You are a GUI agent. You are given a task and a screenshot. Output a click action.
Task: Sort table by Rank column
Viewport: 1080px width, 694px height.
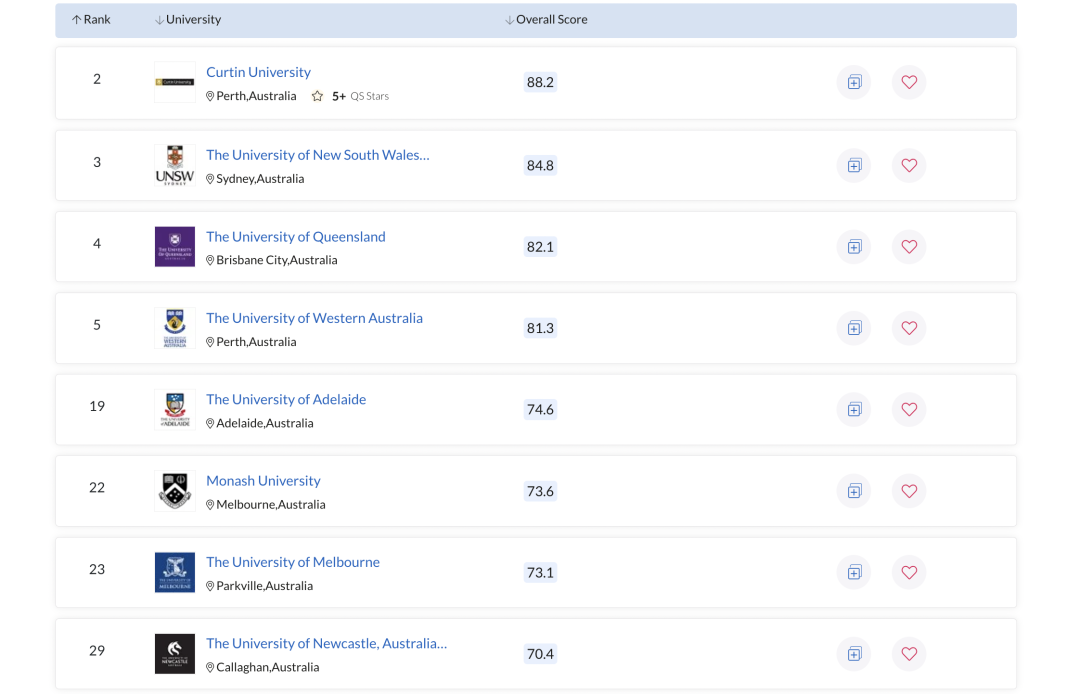click(x=91, y=19)
